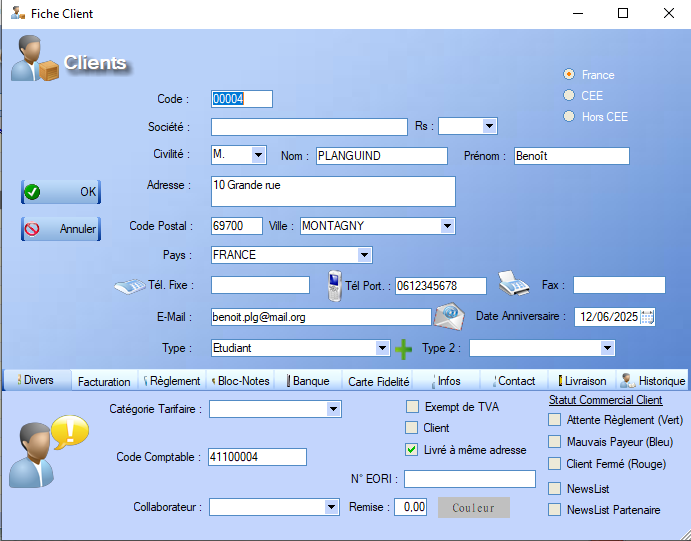
Task: Enable the Exempt de TVA checkbox
Action: point(412,406)
